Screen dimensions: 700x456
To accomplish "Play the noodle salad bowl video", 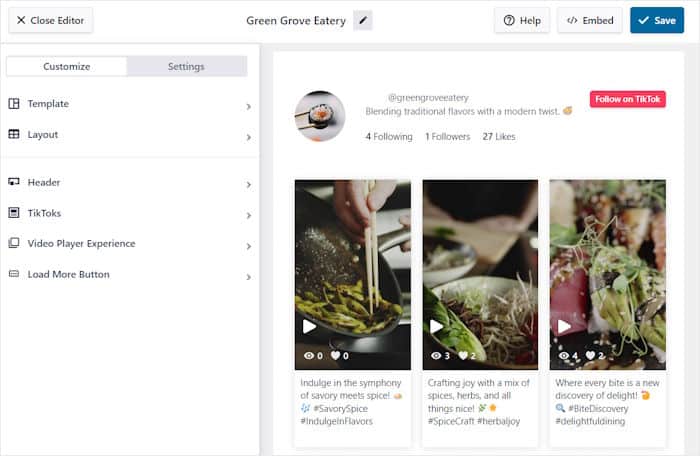I will point(436,326).
